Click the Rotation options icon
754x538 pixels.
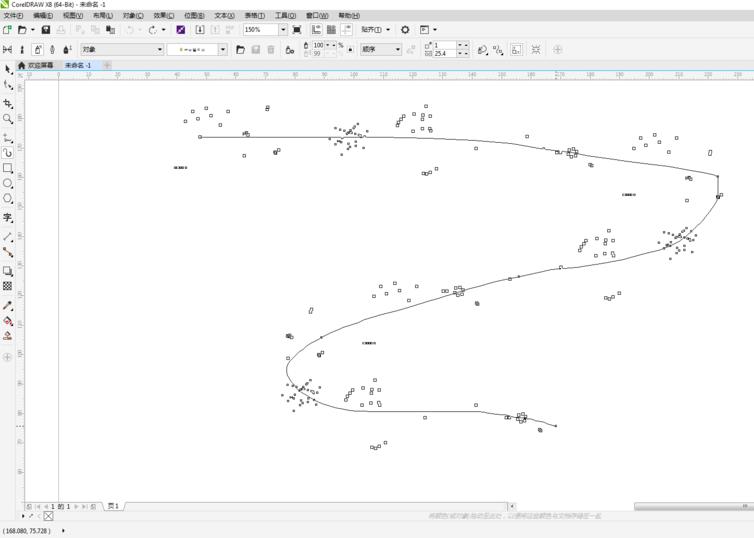pyautogui.click(x=482, y=50)
